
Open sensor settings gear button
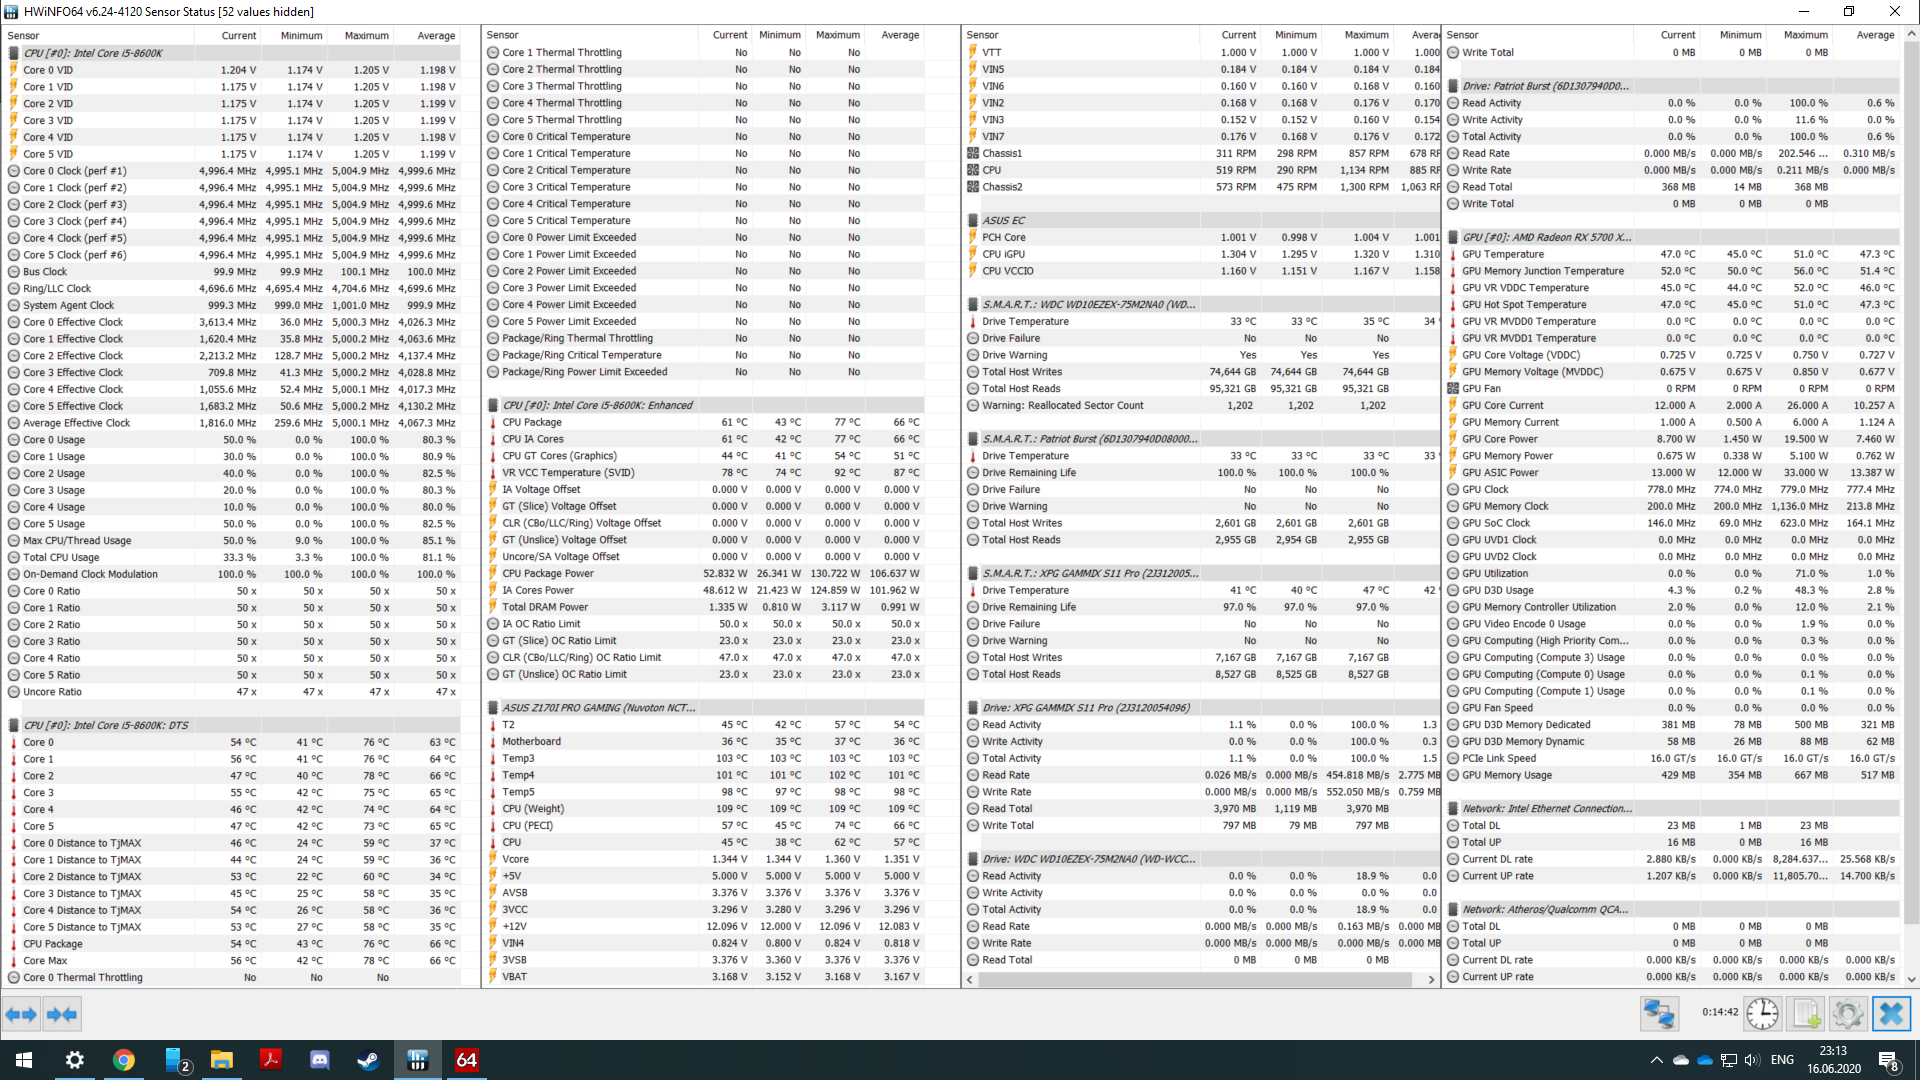click(1848, 1014)
